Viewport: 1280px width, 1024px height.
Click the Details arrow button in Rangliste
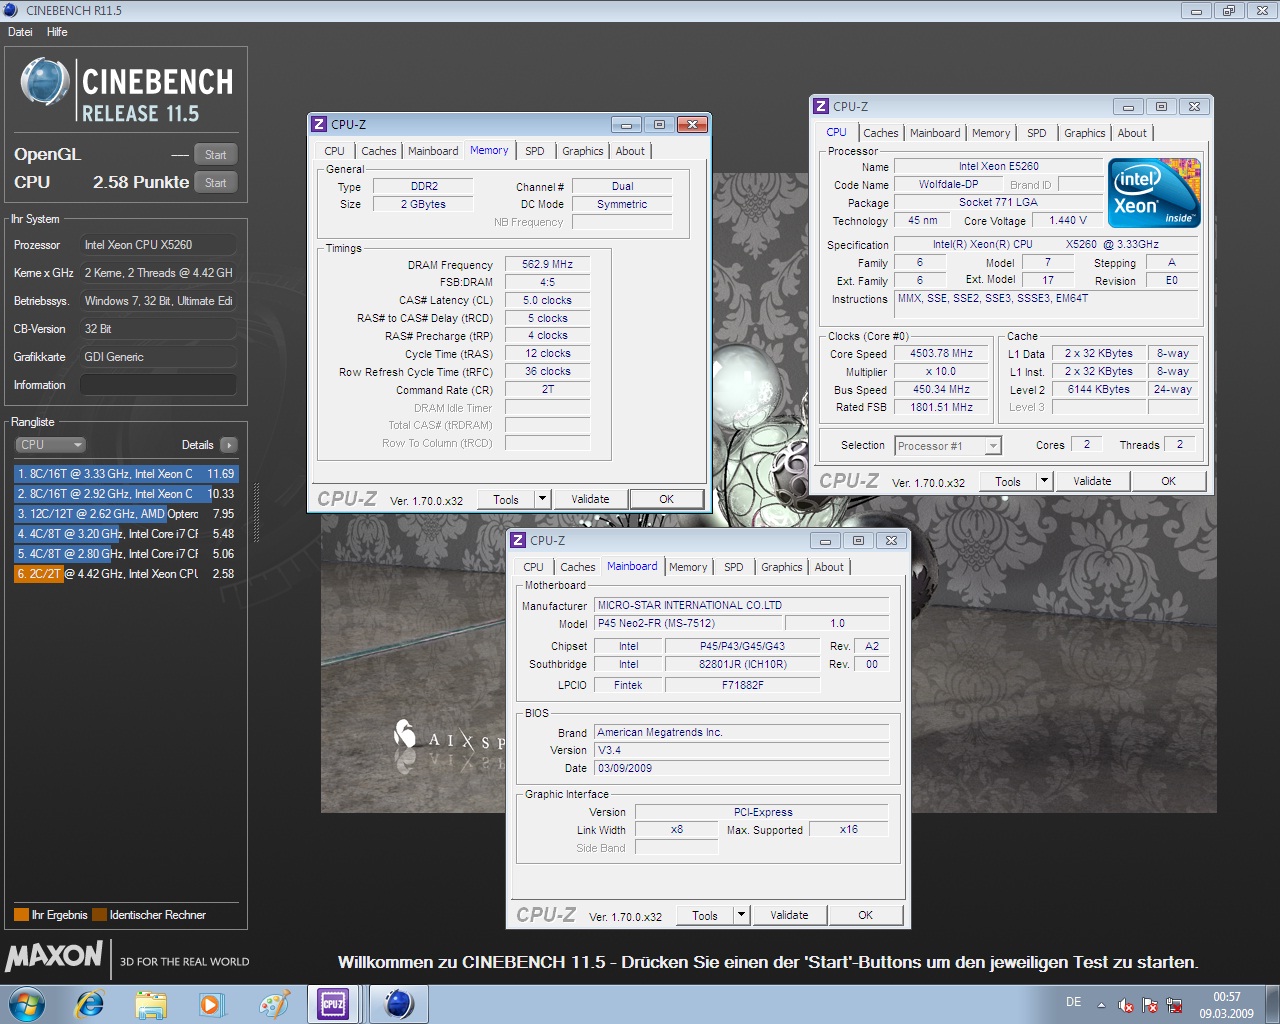[x=229, y=445]
